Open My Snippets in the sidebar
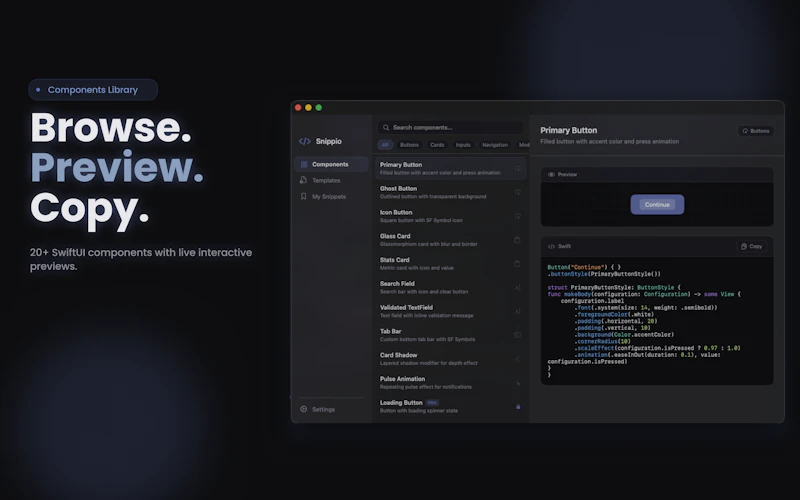Screen dimensions: 800x500 tap(331, 196)
